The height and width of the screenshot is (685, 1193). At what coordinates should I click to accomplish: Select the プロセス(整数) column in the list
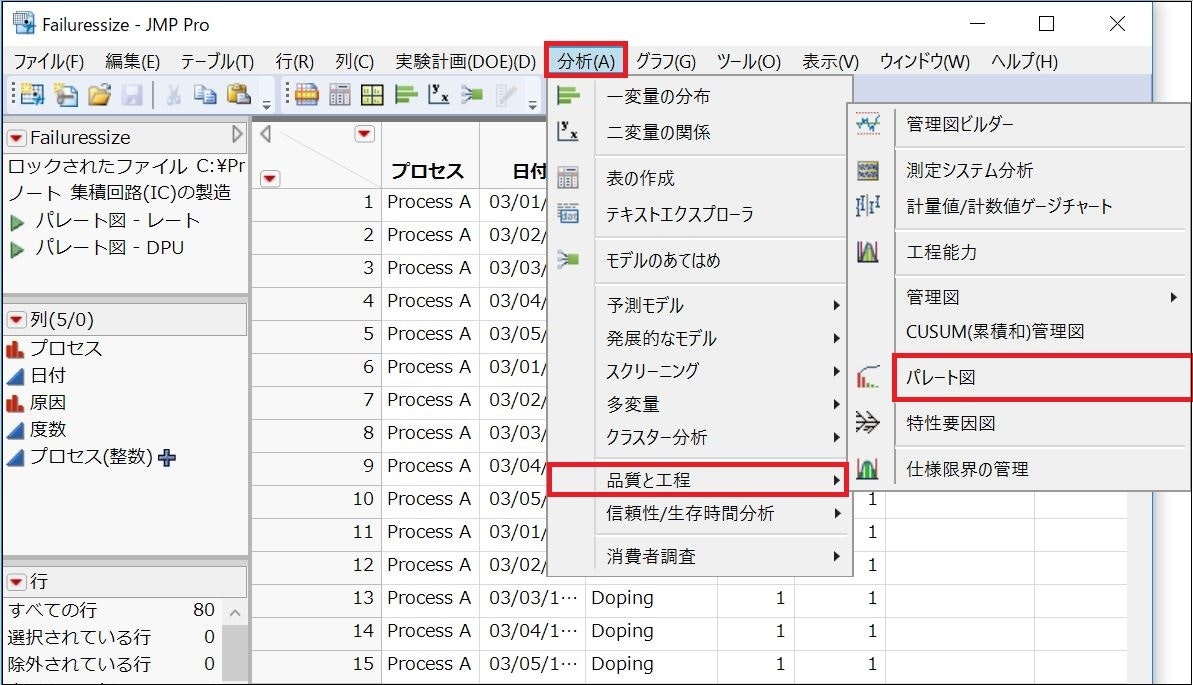click(91, 457)
